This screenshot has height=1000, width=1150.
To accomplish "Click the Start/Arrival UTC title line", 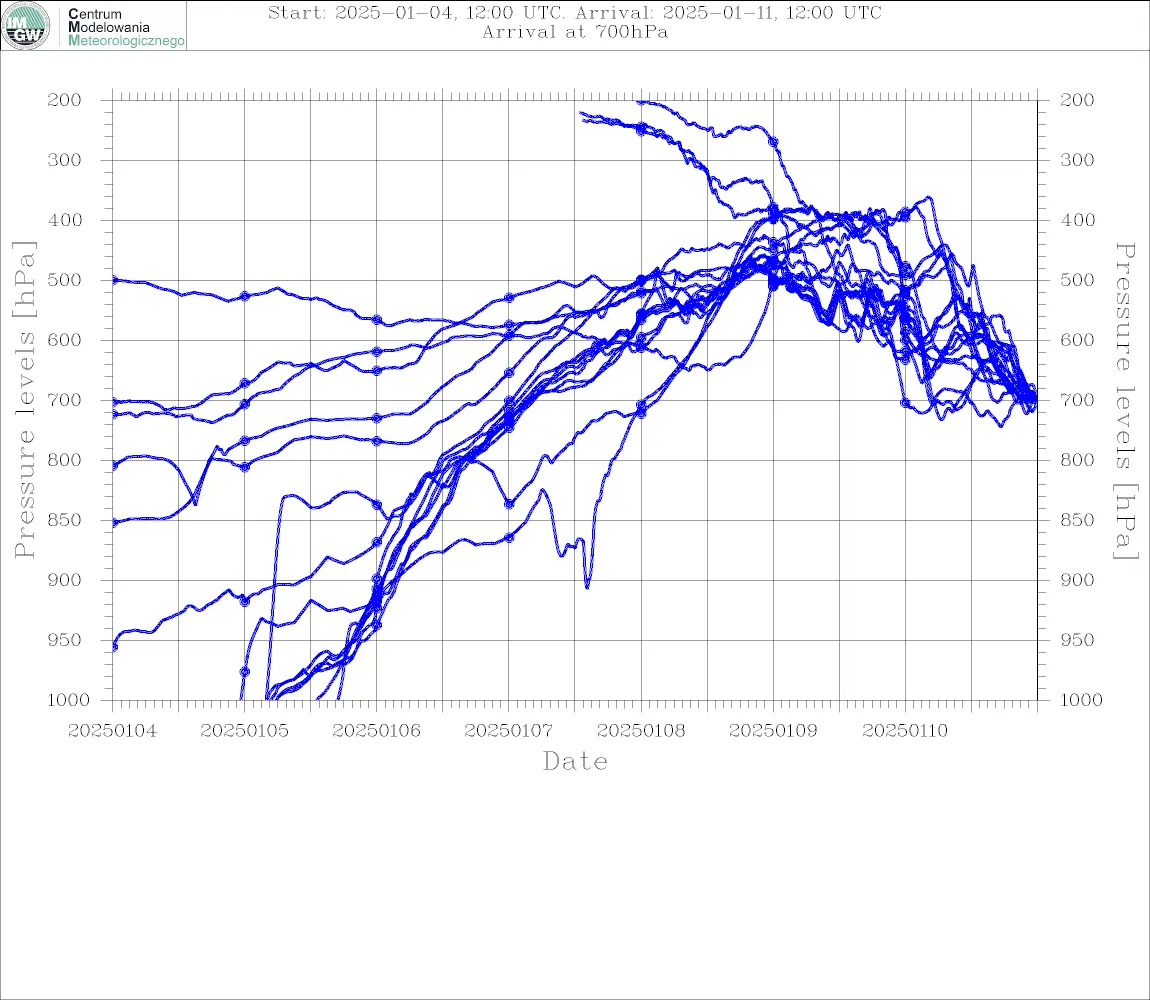I will click(574, 12).
